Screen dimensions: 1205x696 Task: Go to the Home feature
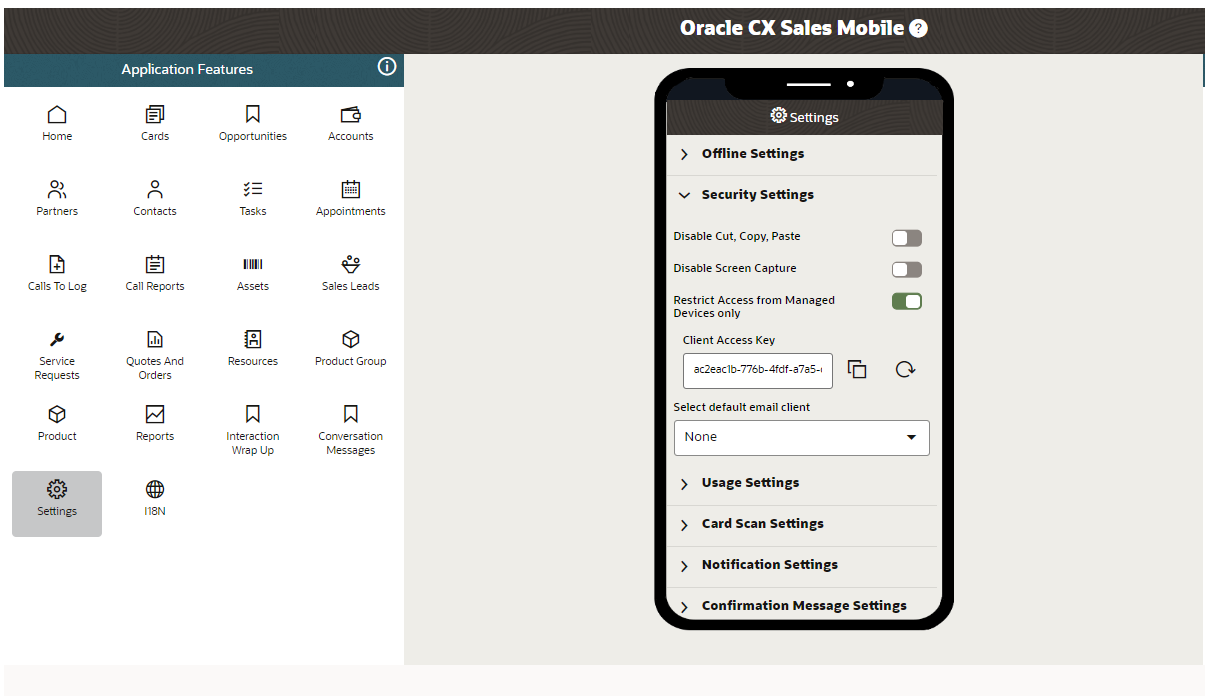tap(57, 123)
